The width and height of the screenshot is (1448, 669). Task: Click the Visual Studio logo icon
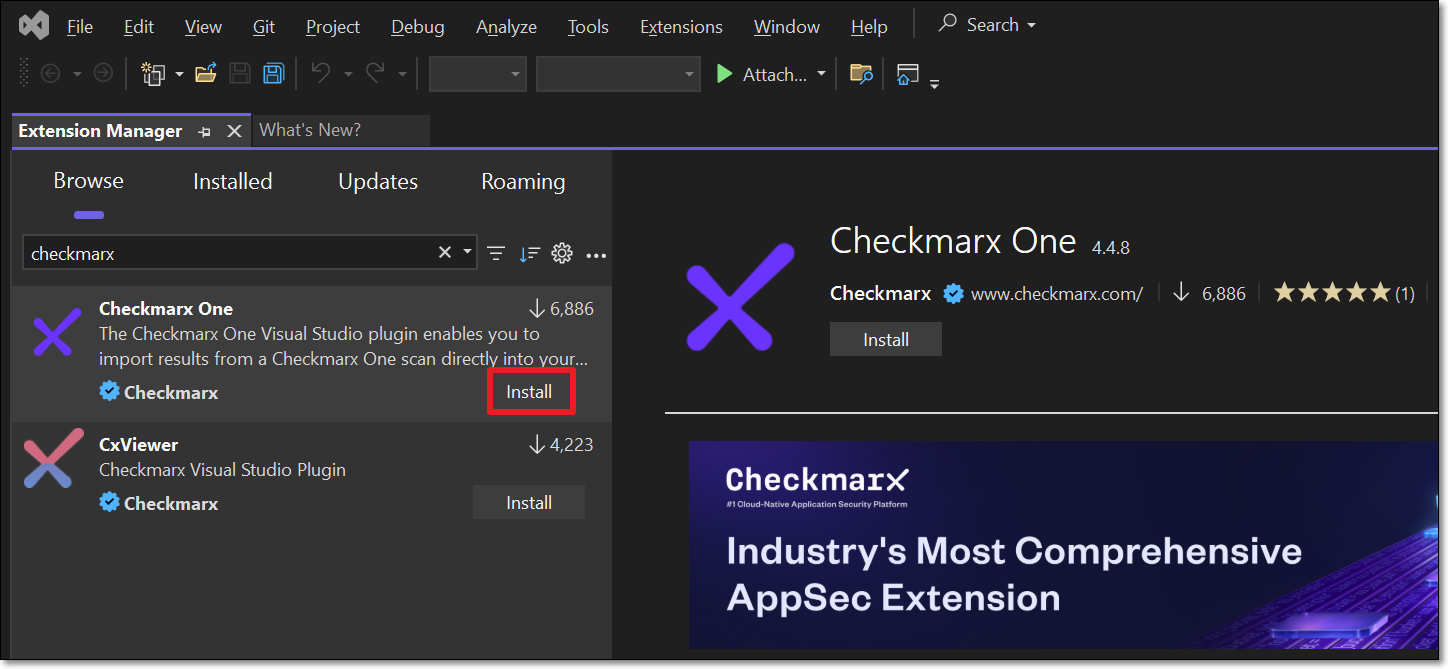(x=34, y=26)
